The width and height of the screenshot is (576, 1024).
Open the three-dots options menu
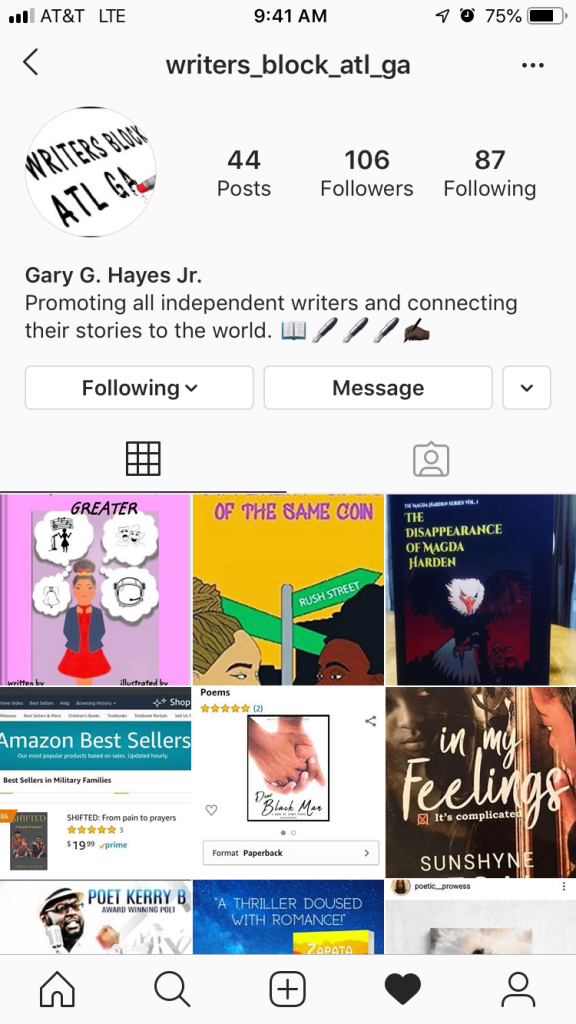tap(533, 65)
